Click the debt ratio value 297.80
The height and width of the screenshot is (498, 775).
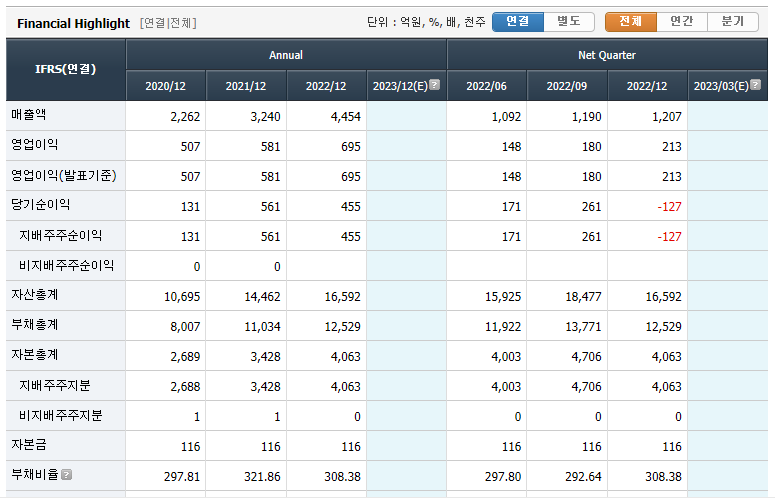[503, 477]
